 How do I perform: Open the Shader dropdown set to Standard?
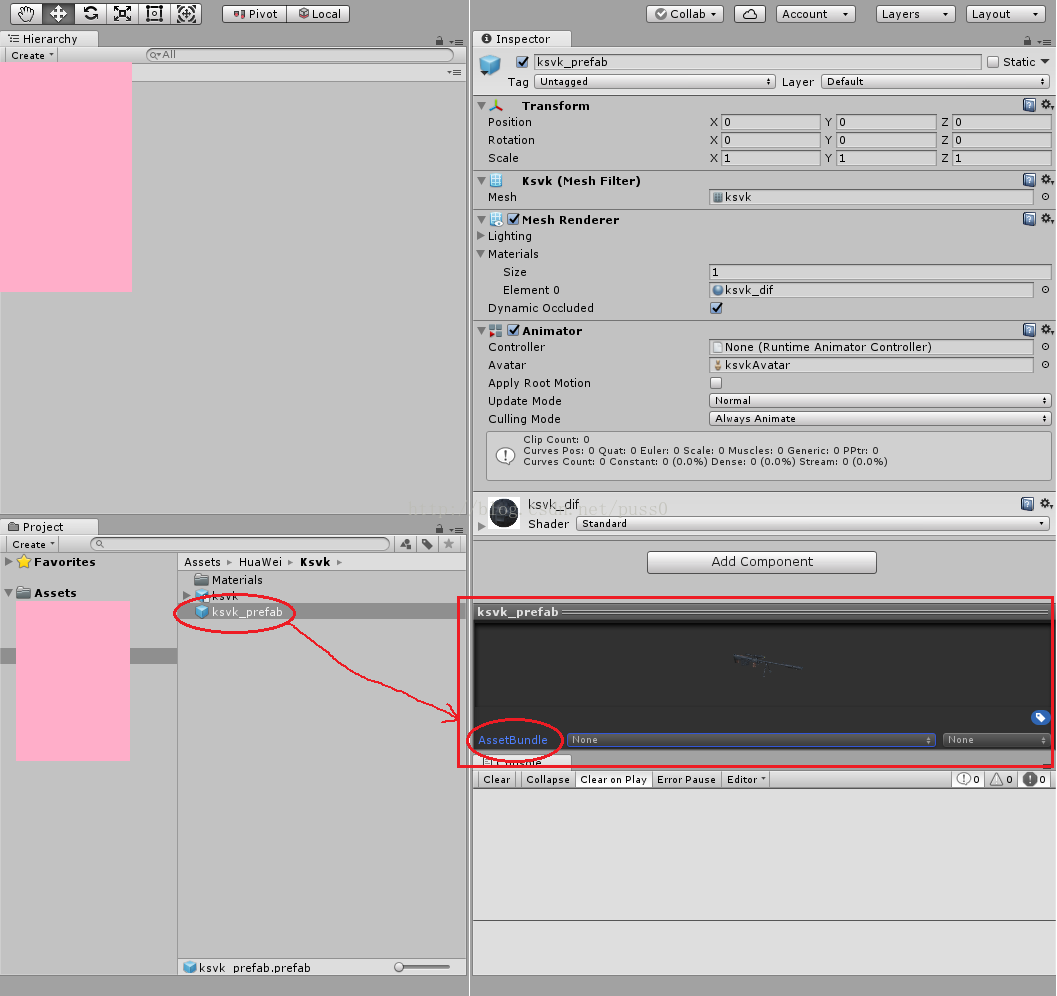tap(813, 524)
